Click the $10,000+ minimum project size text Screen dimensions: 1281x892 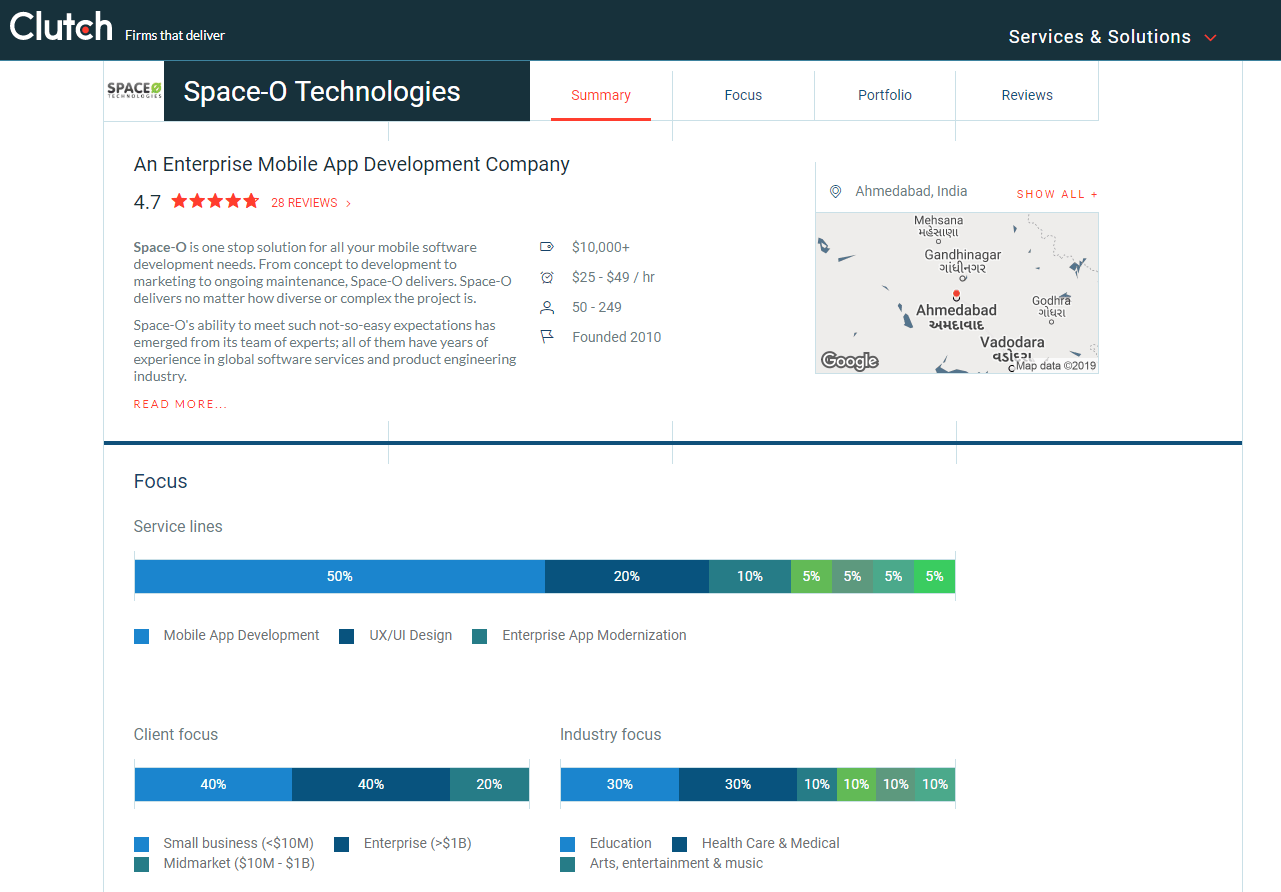[x=601, y=247]
